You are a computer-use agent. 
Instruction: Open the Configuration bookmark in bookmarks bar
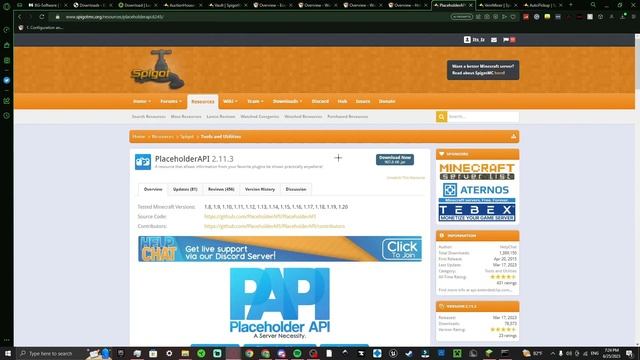tap(41, 28)
